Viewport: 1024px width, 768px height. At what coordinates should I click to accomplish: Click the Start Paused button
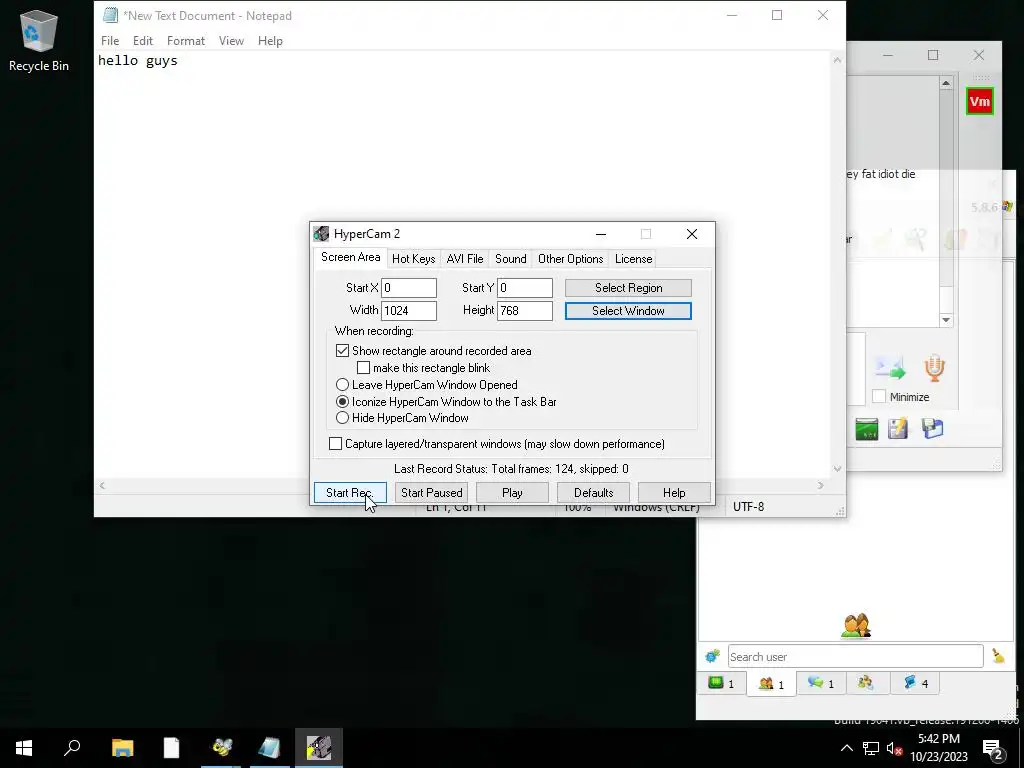coord(431,492)
